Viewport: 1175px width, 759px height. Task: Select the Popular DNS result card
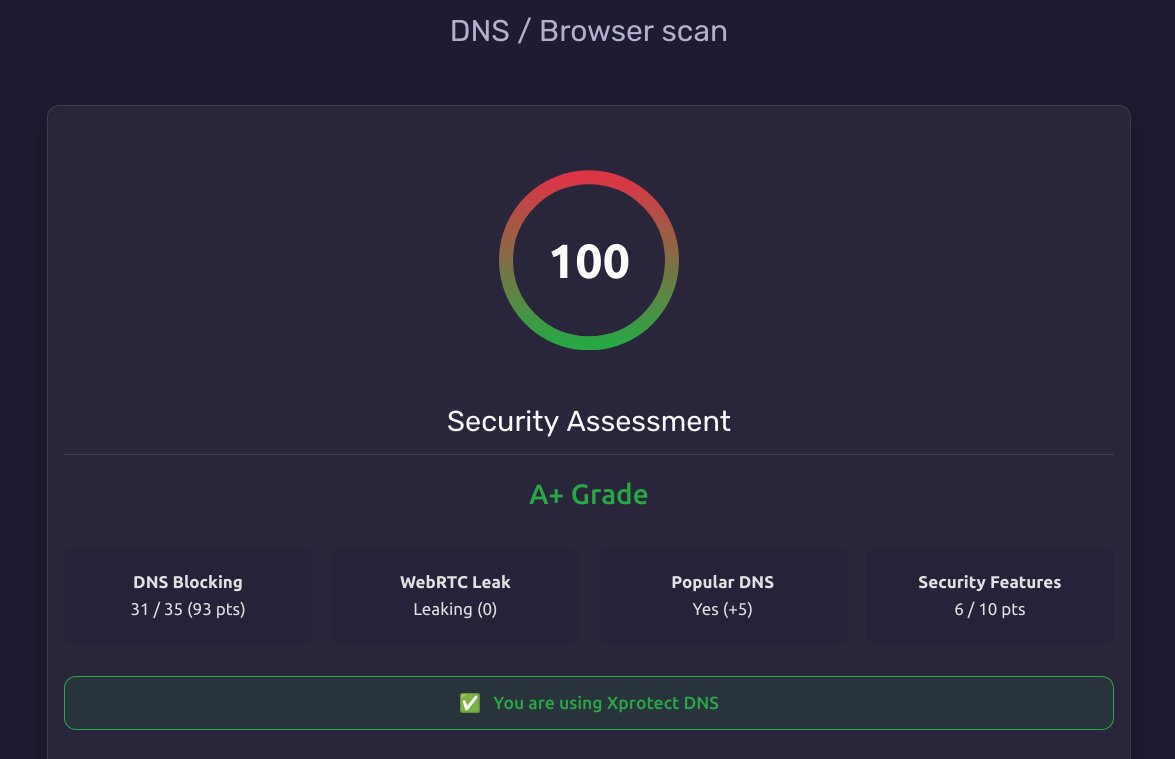coord(722,596)
